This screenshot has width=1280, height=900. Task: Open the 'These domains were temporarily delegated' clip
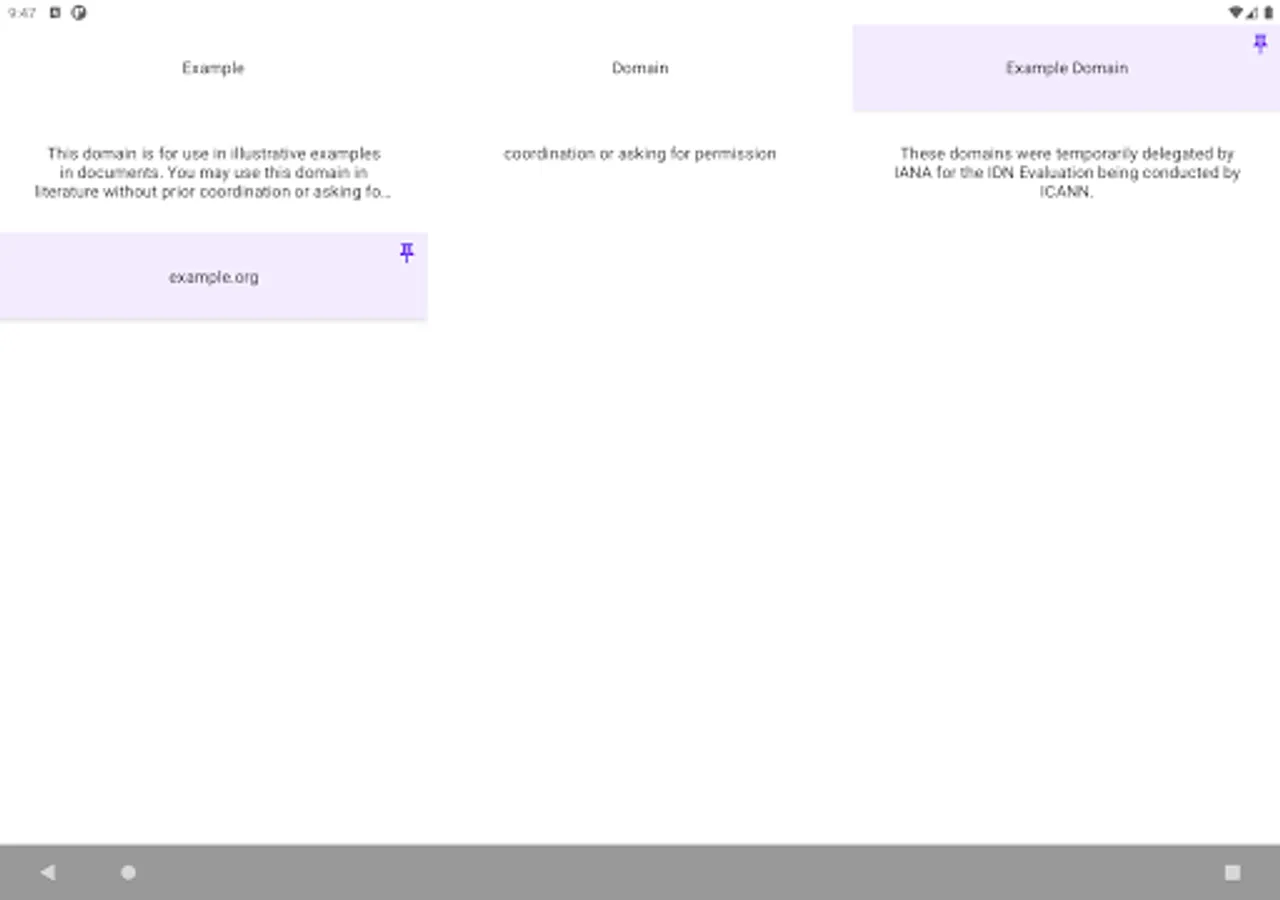[x=1066, y=173]
